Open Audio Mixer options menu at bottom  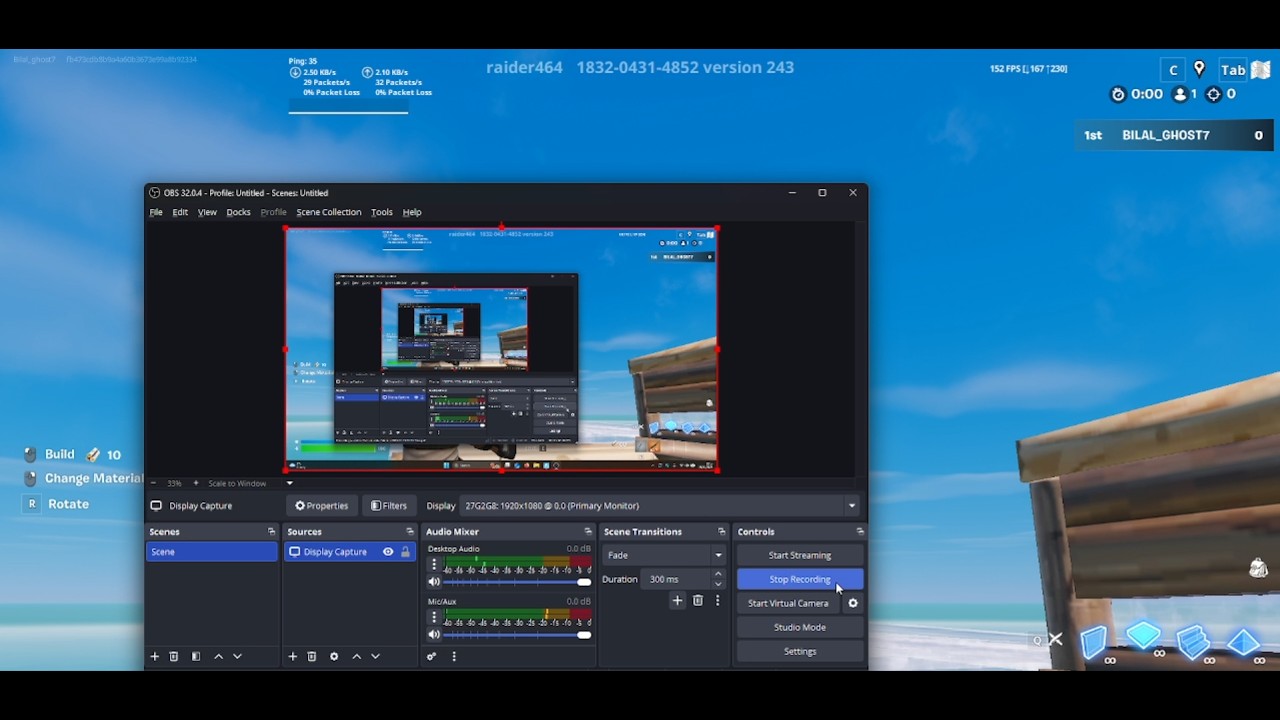click(x=454, y=656)
